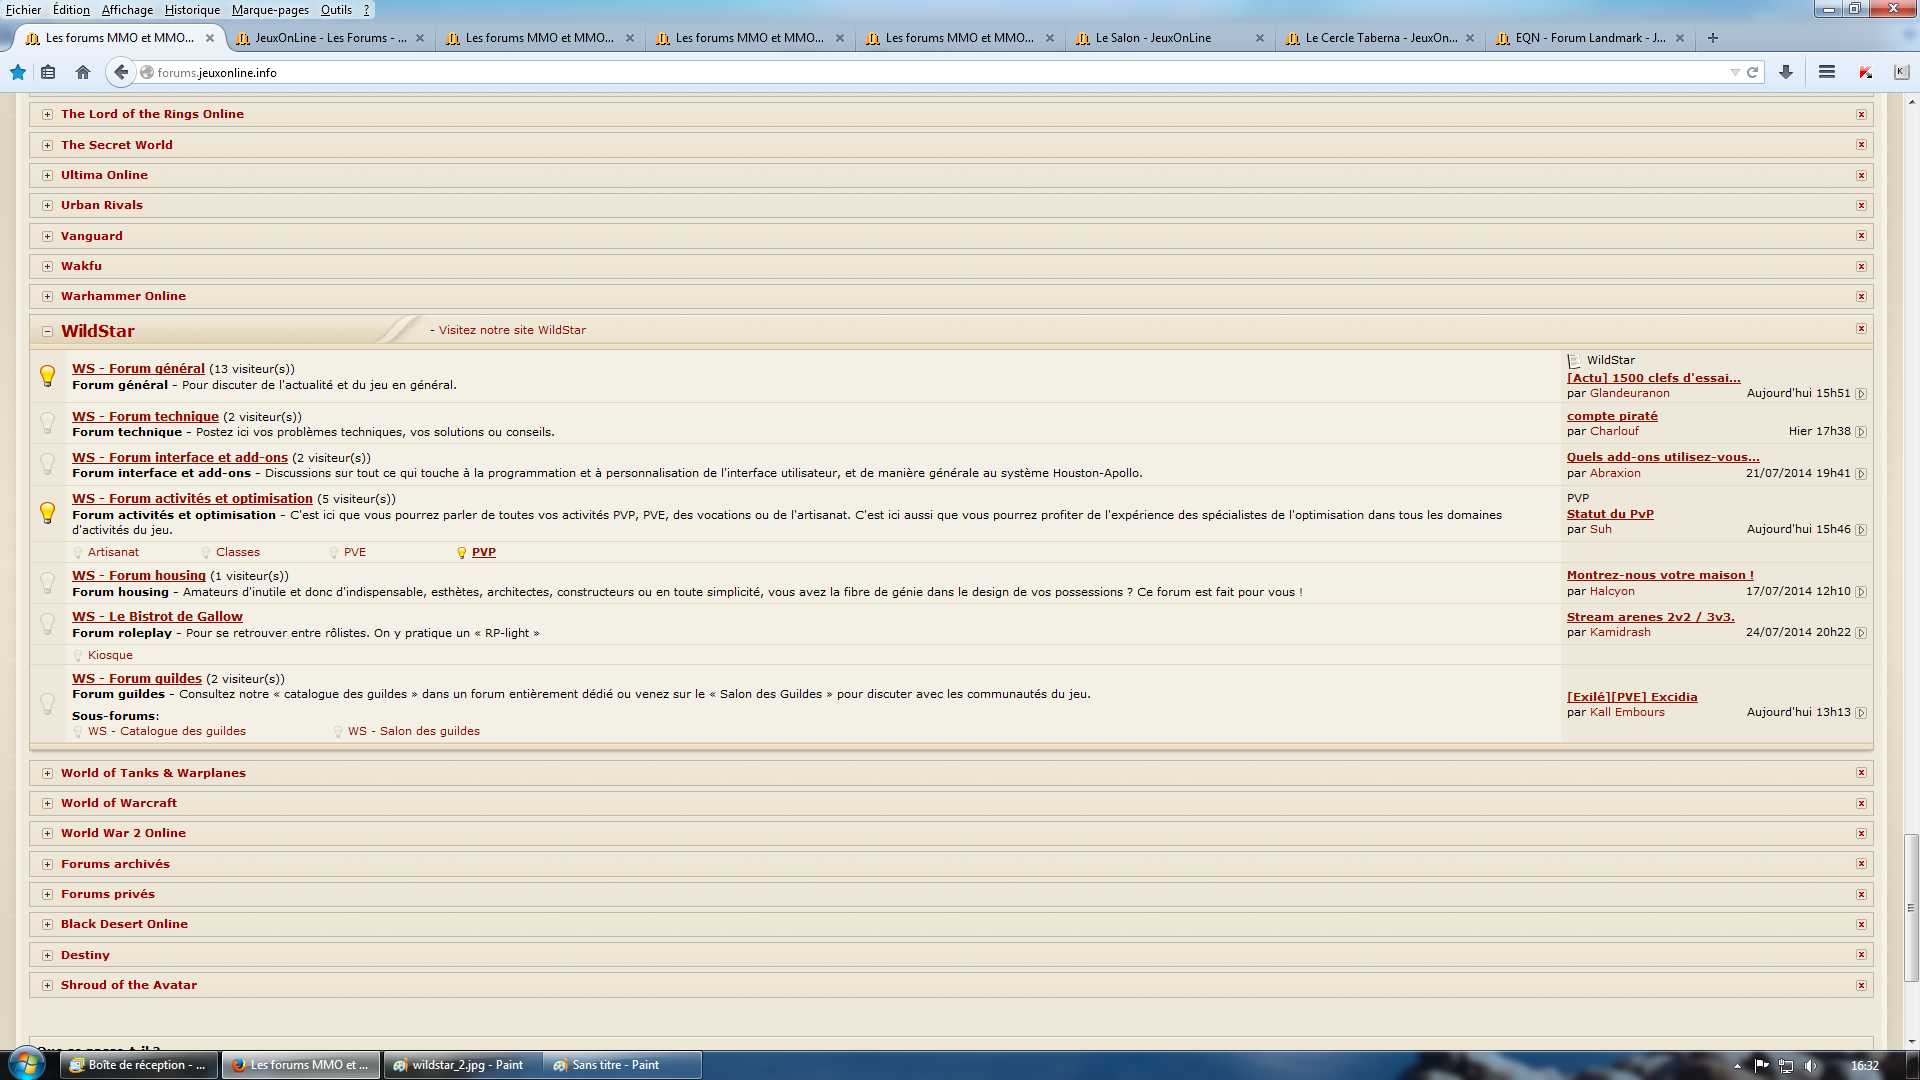Open WS - Catalogue des guildes sub-forum

[x=167, y=731]
